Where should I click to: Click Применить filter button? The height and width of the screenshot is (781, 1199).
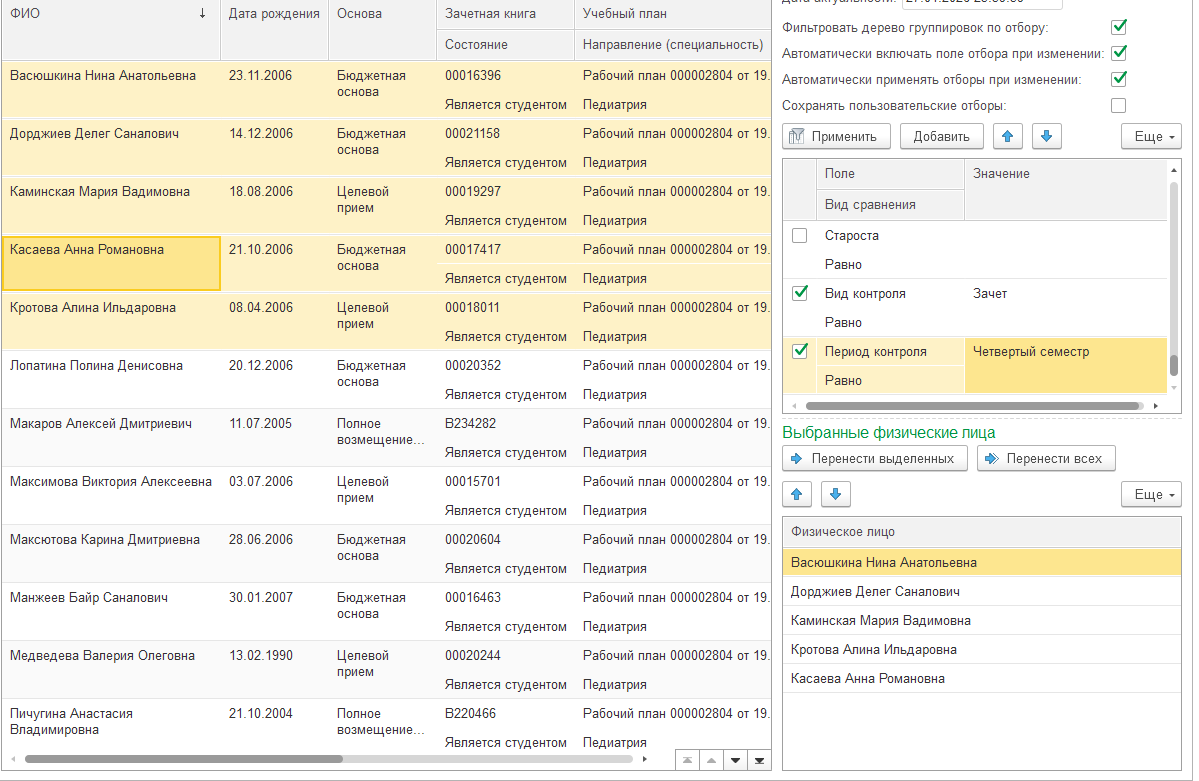[834, 136]
